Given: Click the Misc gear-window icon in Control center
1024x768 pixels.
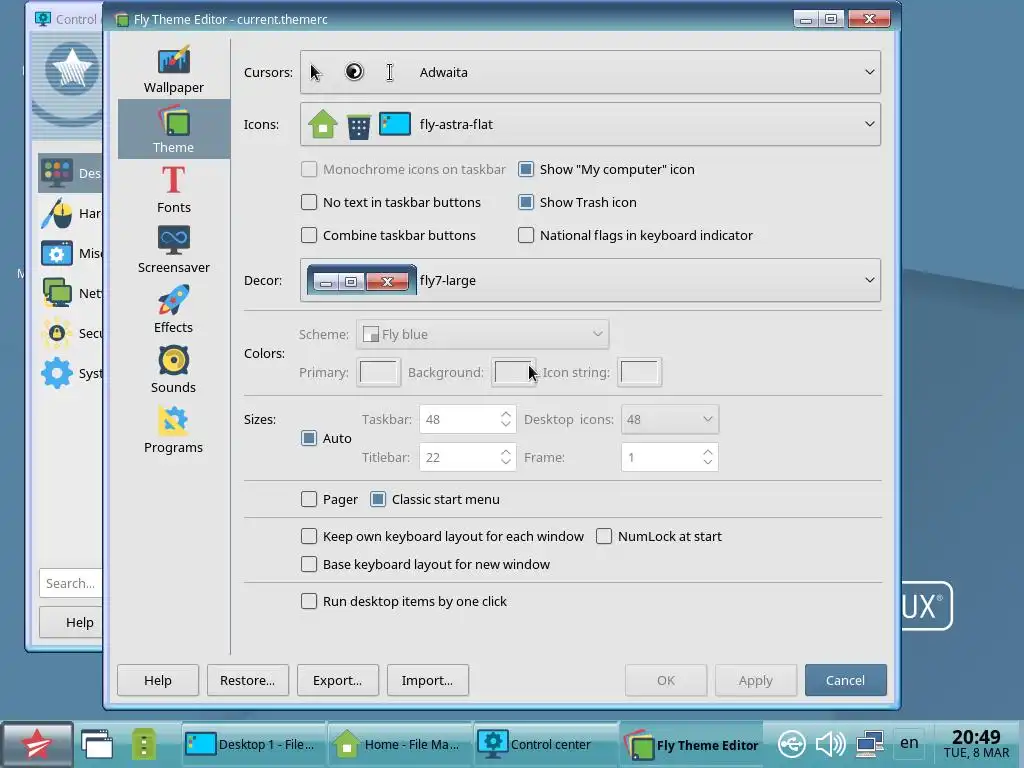Looking at the screenshot, I should click(57, 253).
